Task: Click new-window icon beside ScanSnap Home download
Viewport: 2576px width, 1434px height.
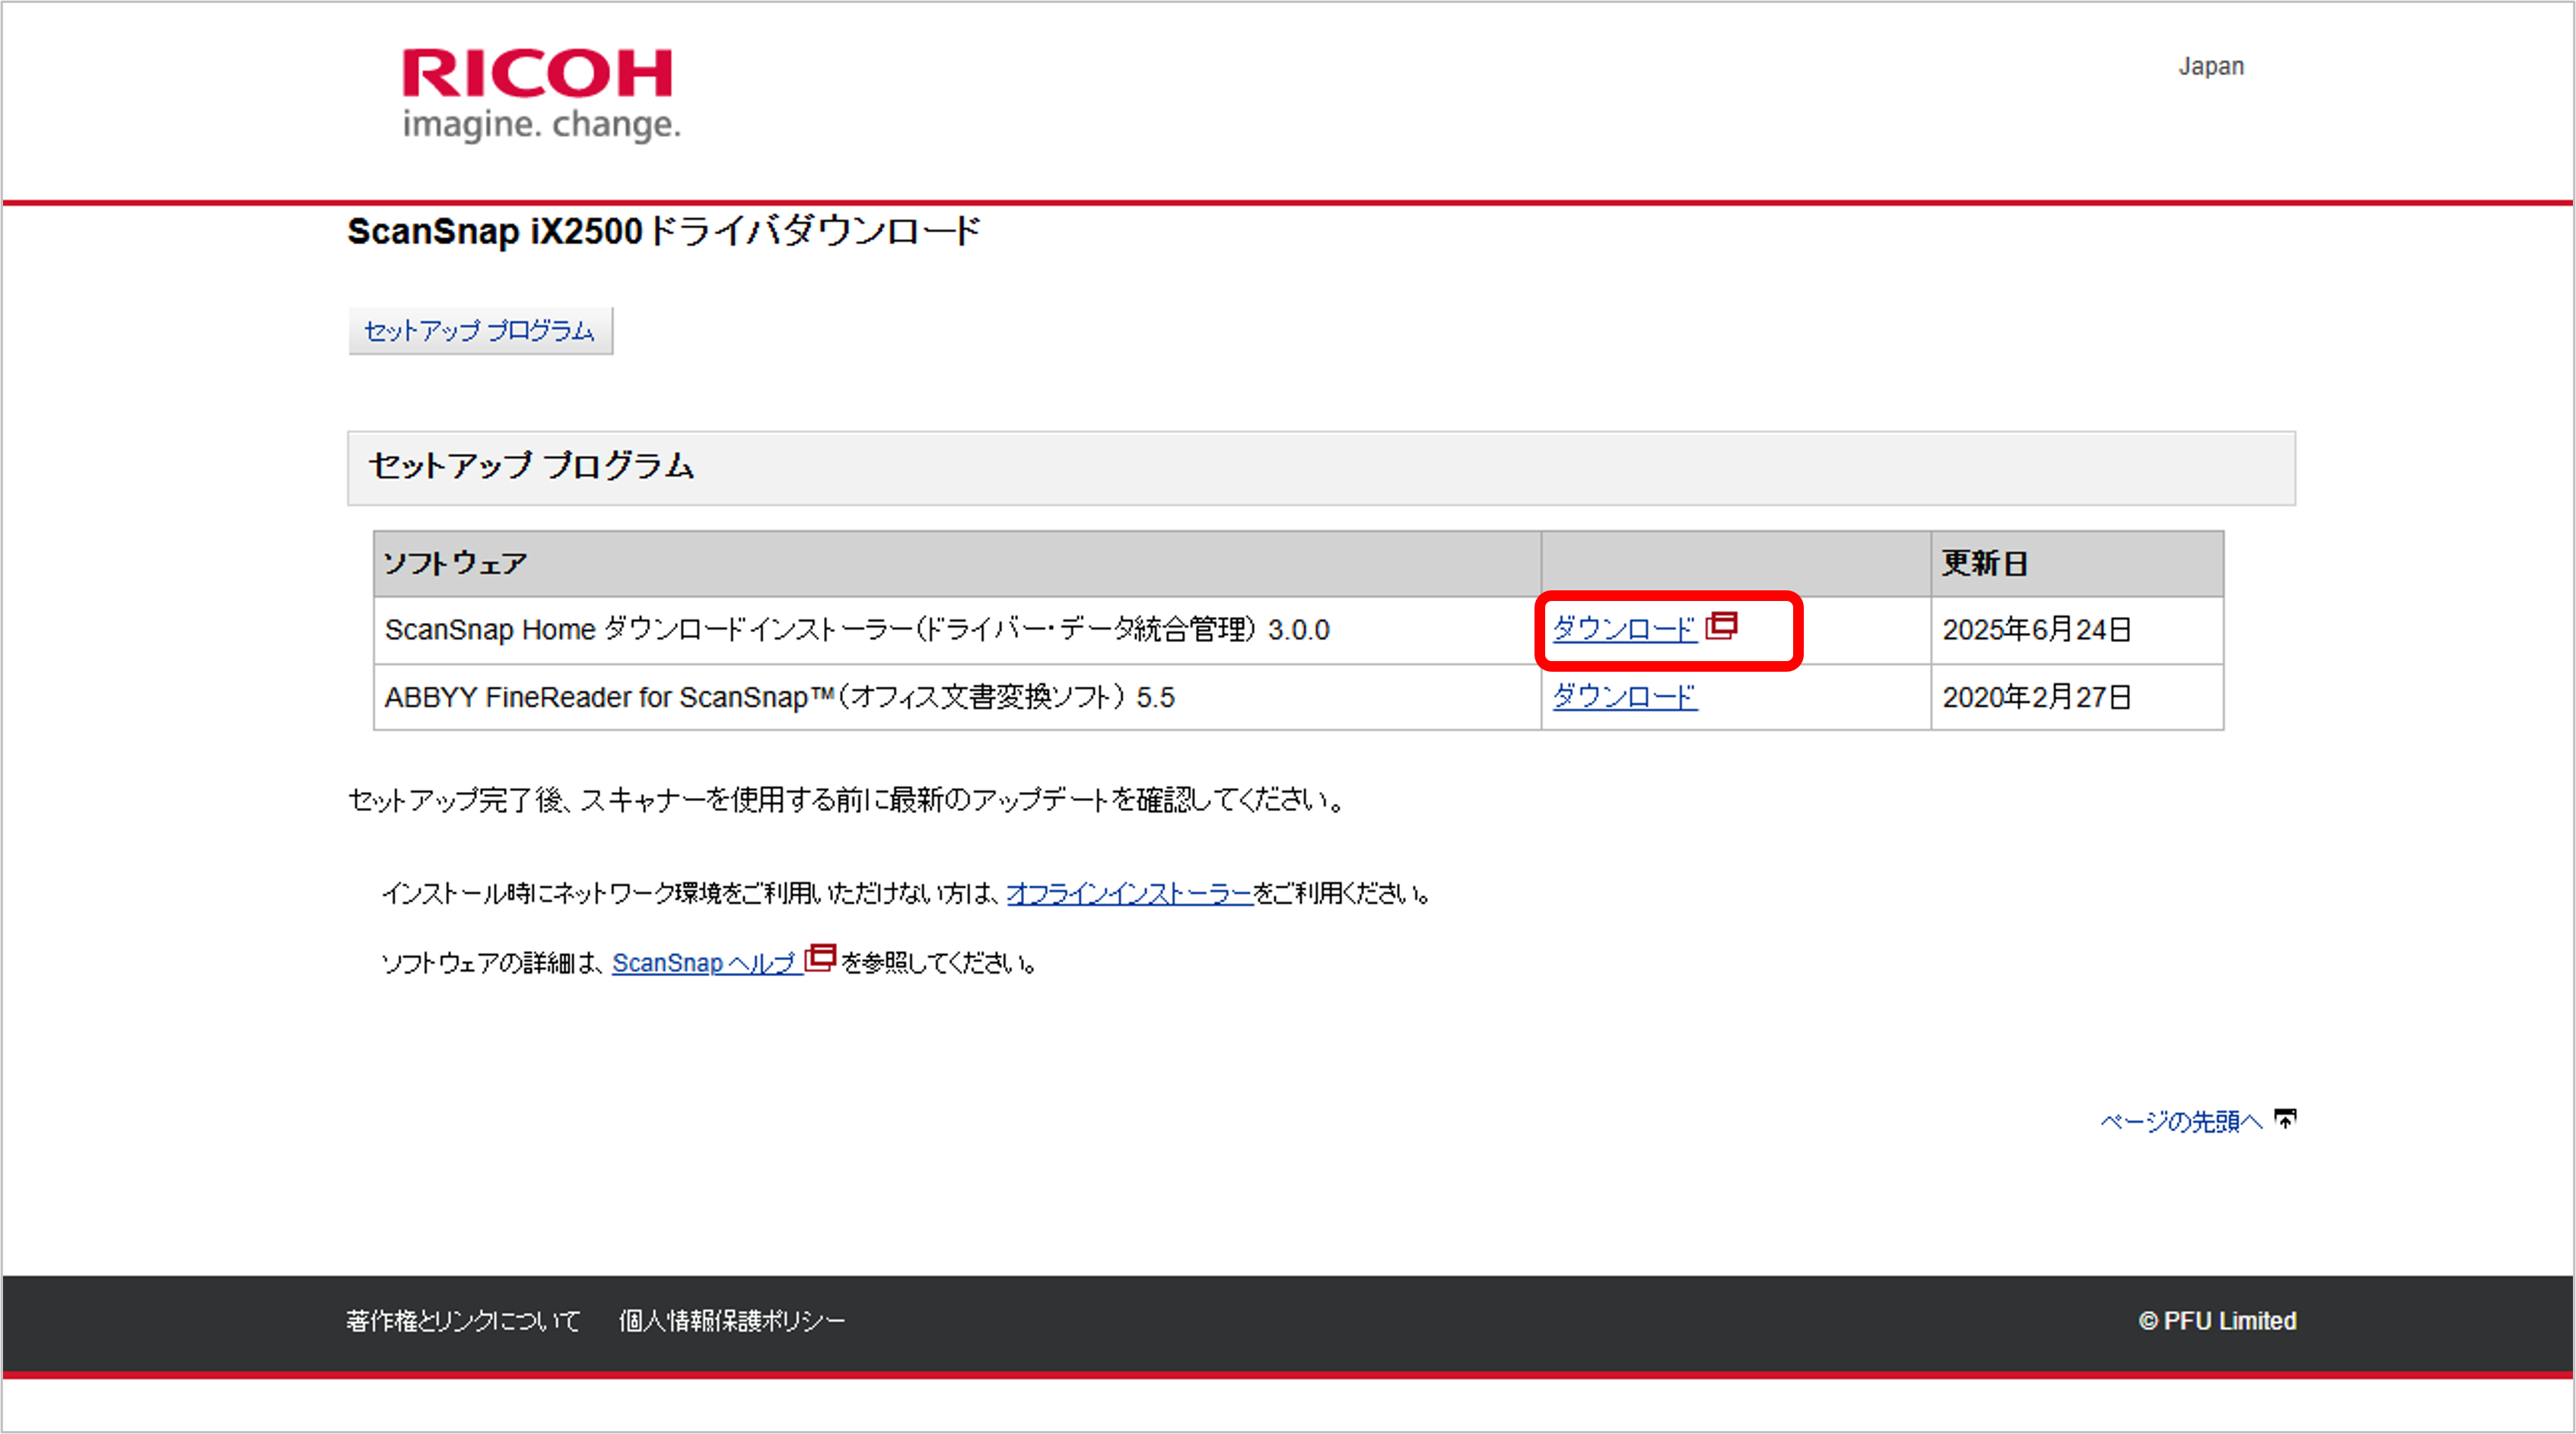Action: pos(1721,626)
